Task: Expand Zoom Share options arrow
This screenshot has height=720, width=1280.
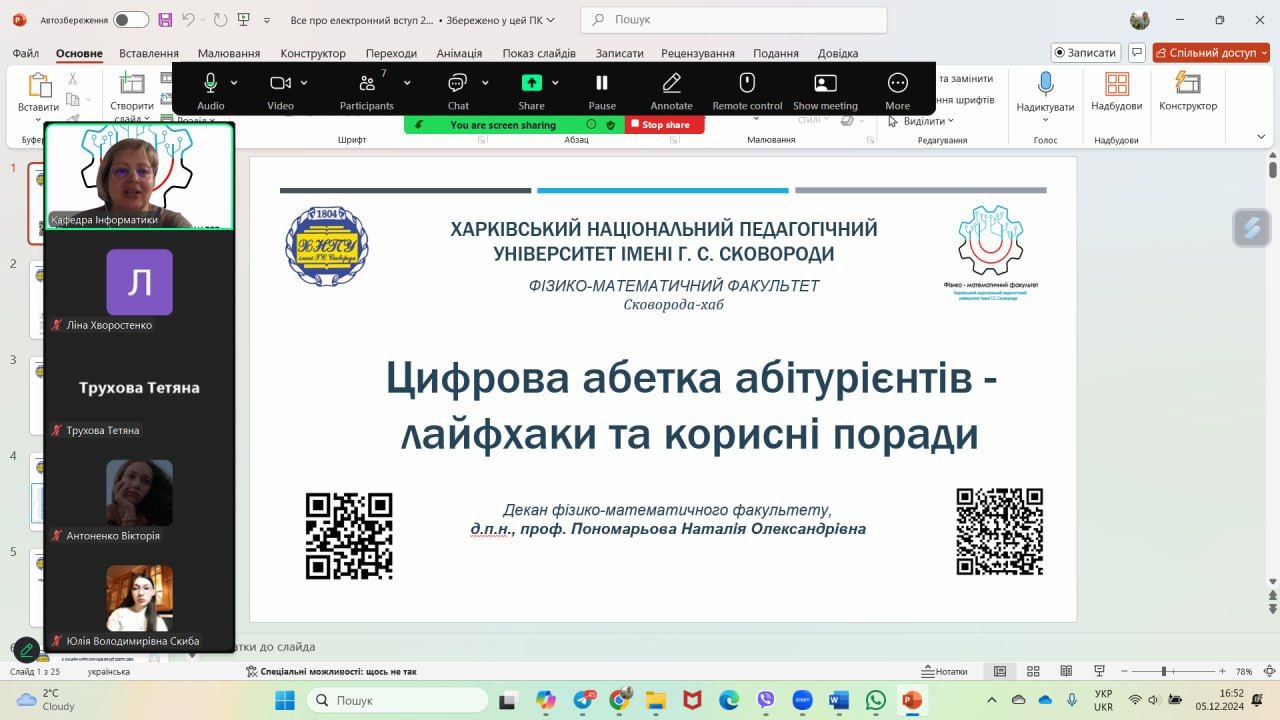Action: tap(555, 82)
